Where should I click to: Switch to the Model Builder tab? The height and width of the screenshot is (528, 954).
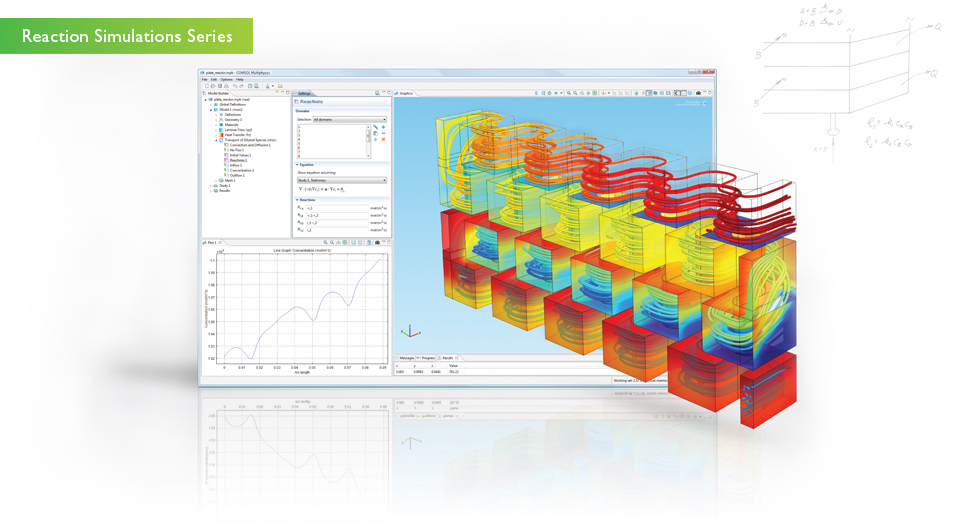coord(216,93)
